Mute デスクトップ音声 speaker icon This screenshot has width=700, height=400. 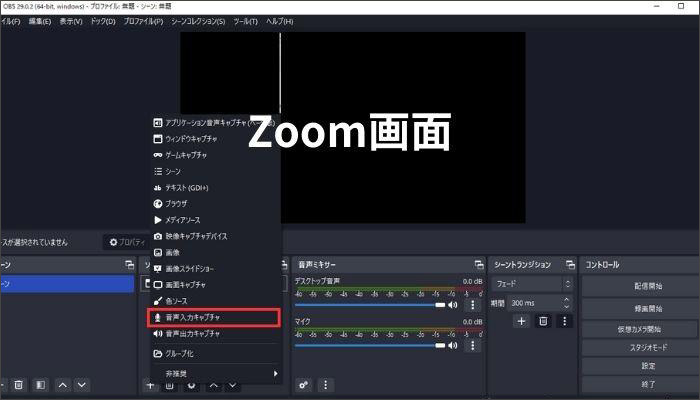[x=453, y=305]
